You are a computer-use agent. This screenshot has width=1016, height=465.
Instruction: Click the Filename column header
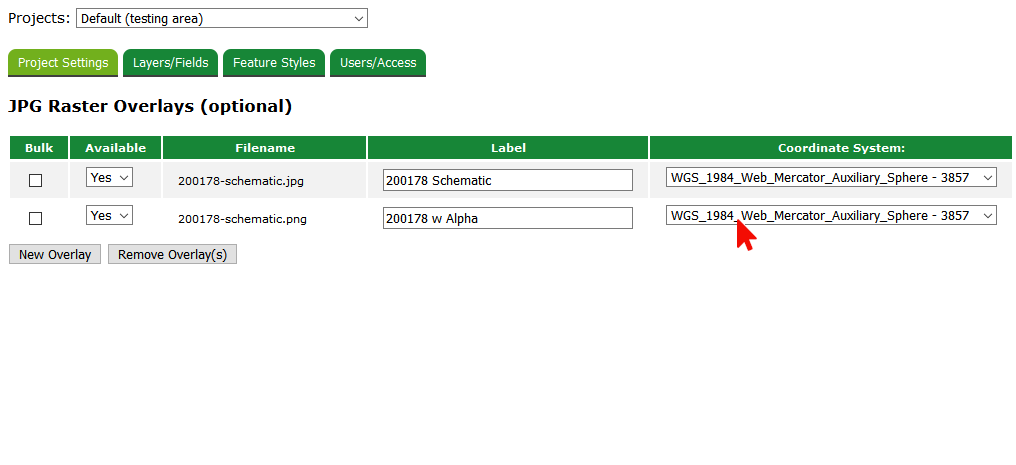pyautogui.click(x=265, y=148)
